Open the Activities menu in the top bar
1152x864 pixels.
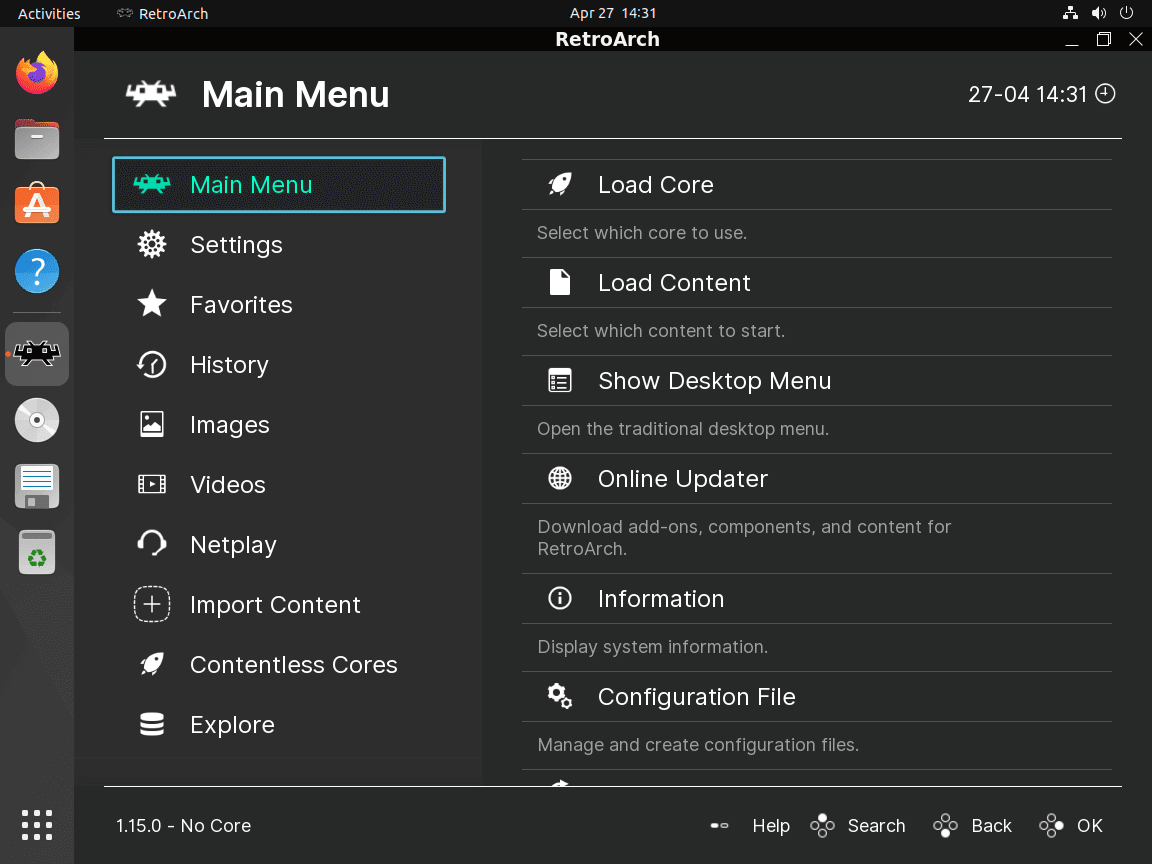49,13
